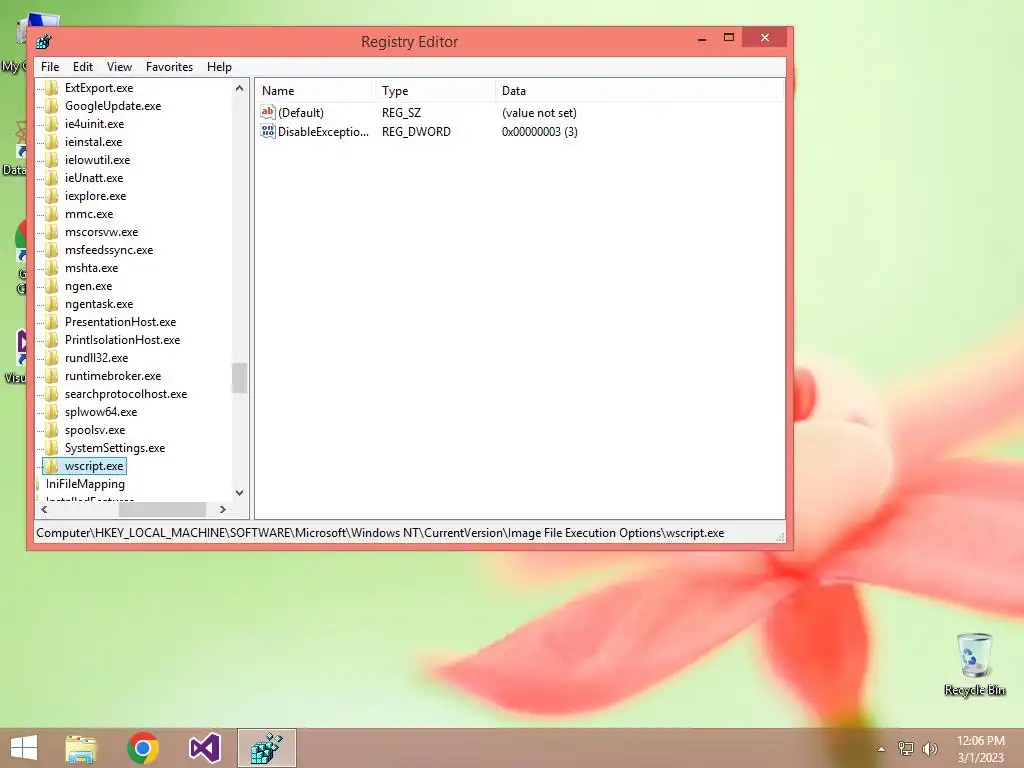Select the SystemSettings.exe key

tap(114, 448)
